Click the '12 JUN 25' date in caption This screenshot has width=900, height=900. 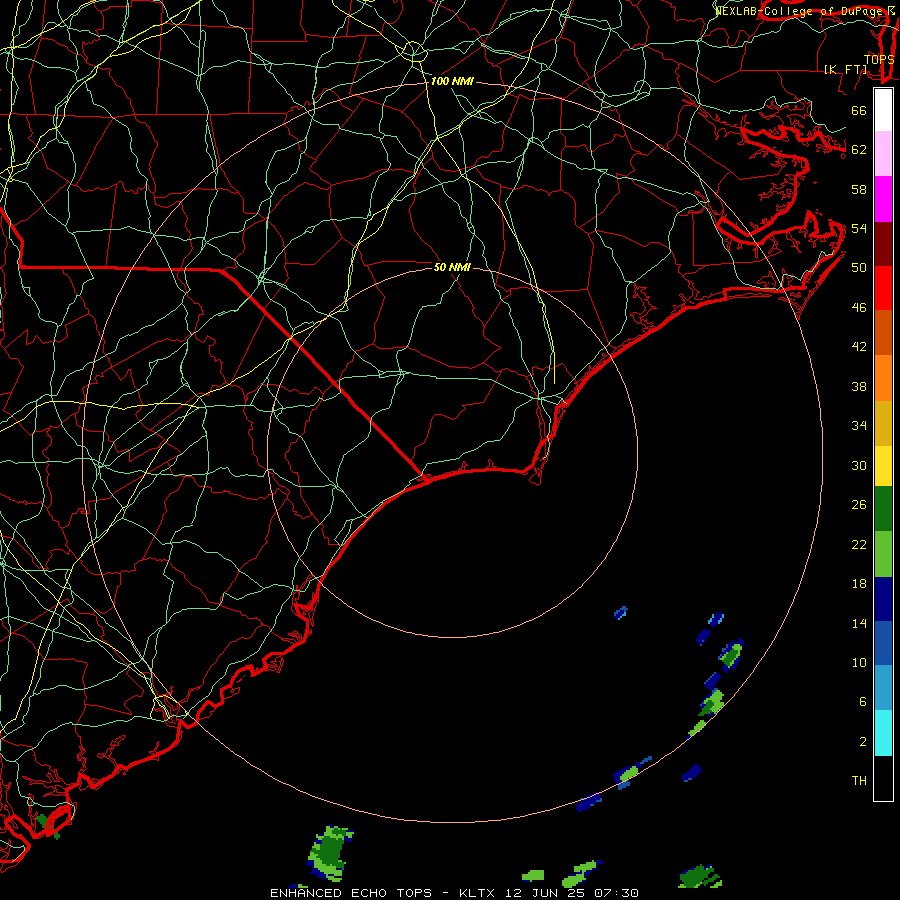pos(545,893)
